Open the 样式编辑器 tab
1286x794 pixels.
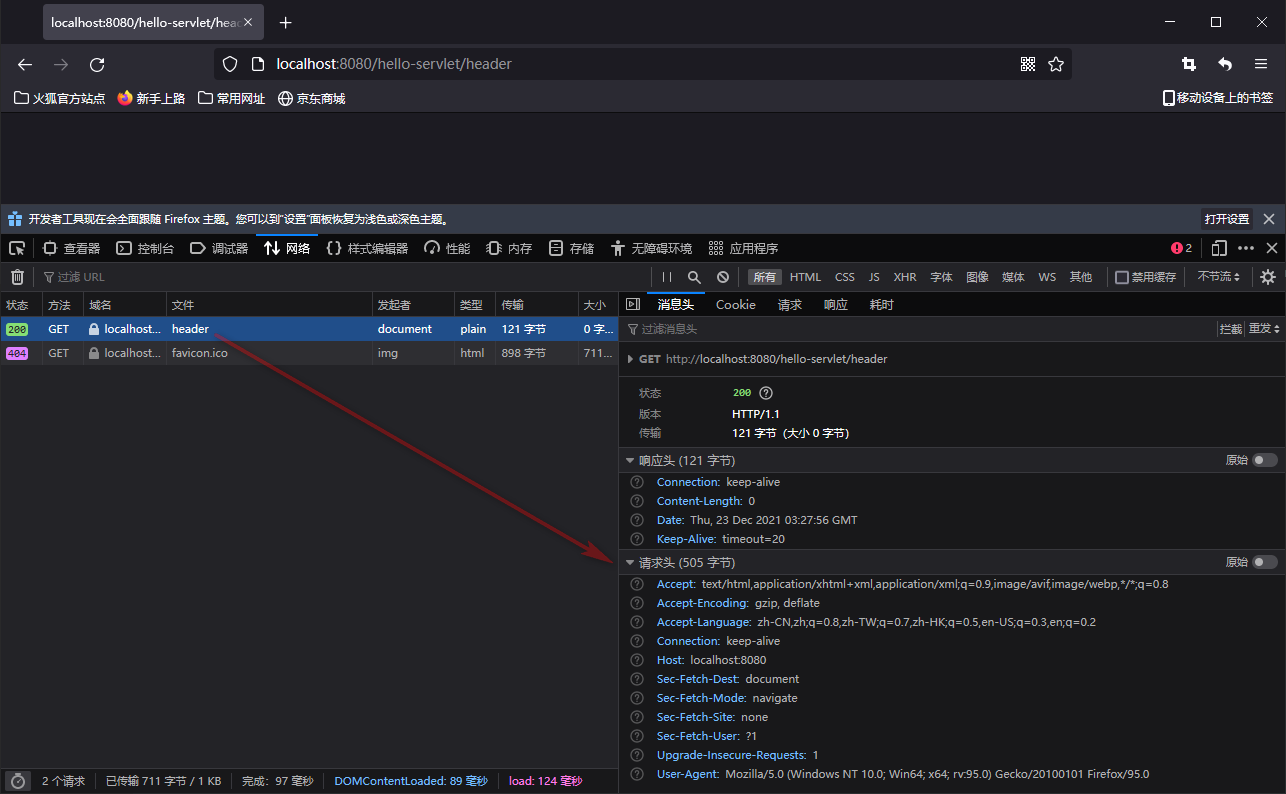367,248
